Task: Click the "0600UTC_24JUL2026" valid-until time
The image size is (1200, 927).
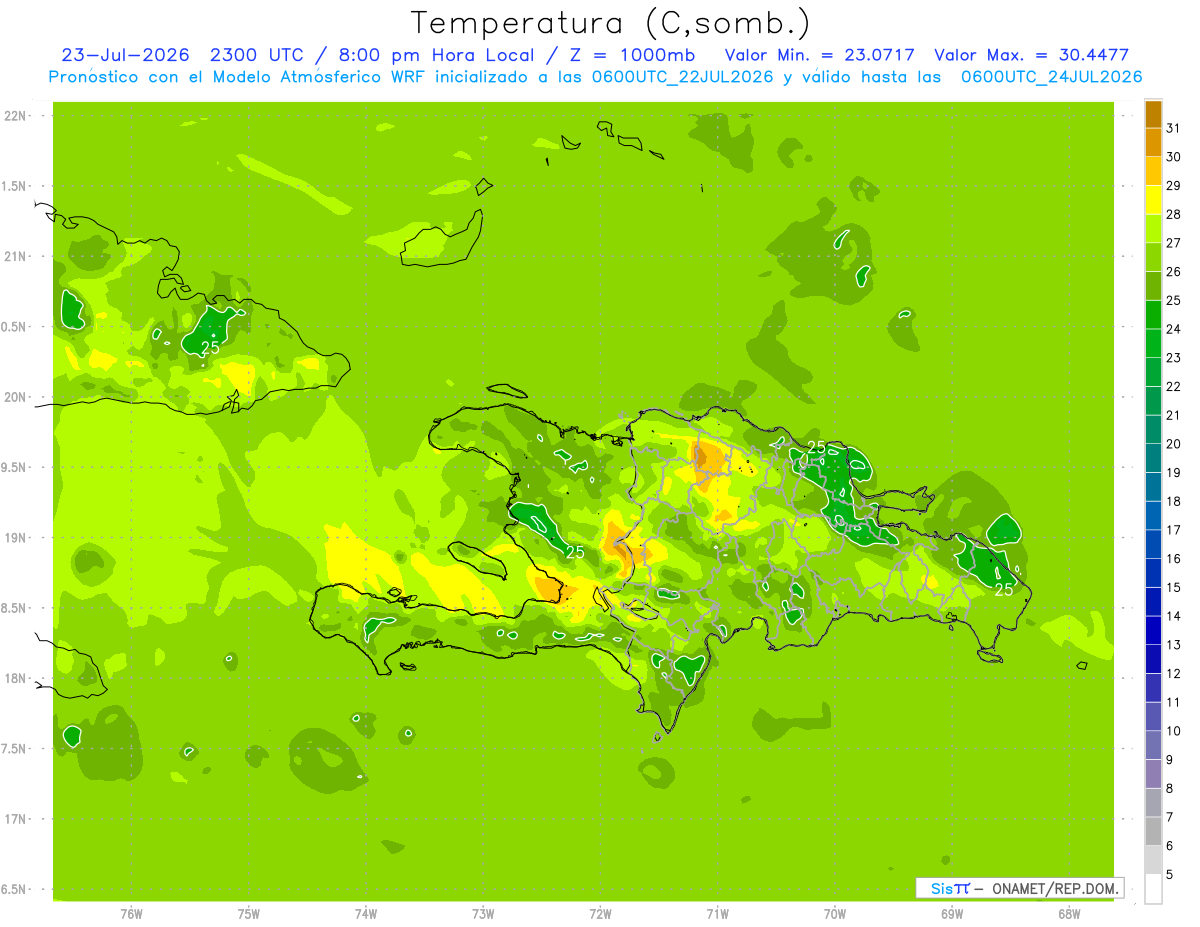Action: pyautogui.click(x=1052, y=77)
